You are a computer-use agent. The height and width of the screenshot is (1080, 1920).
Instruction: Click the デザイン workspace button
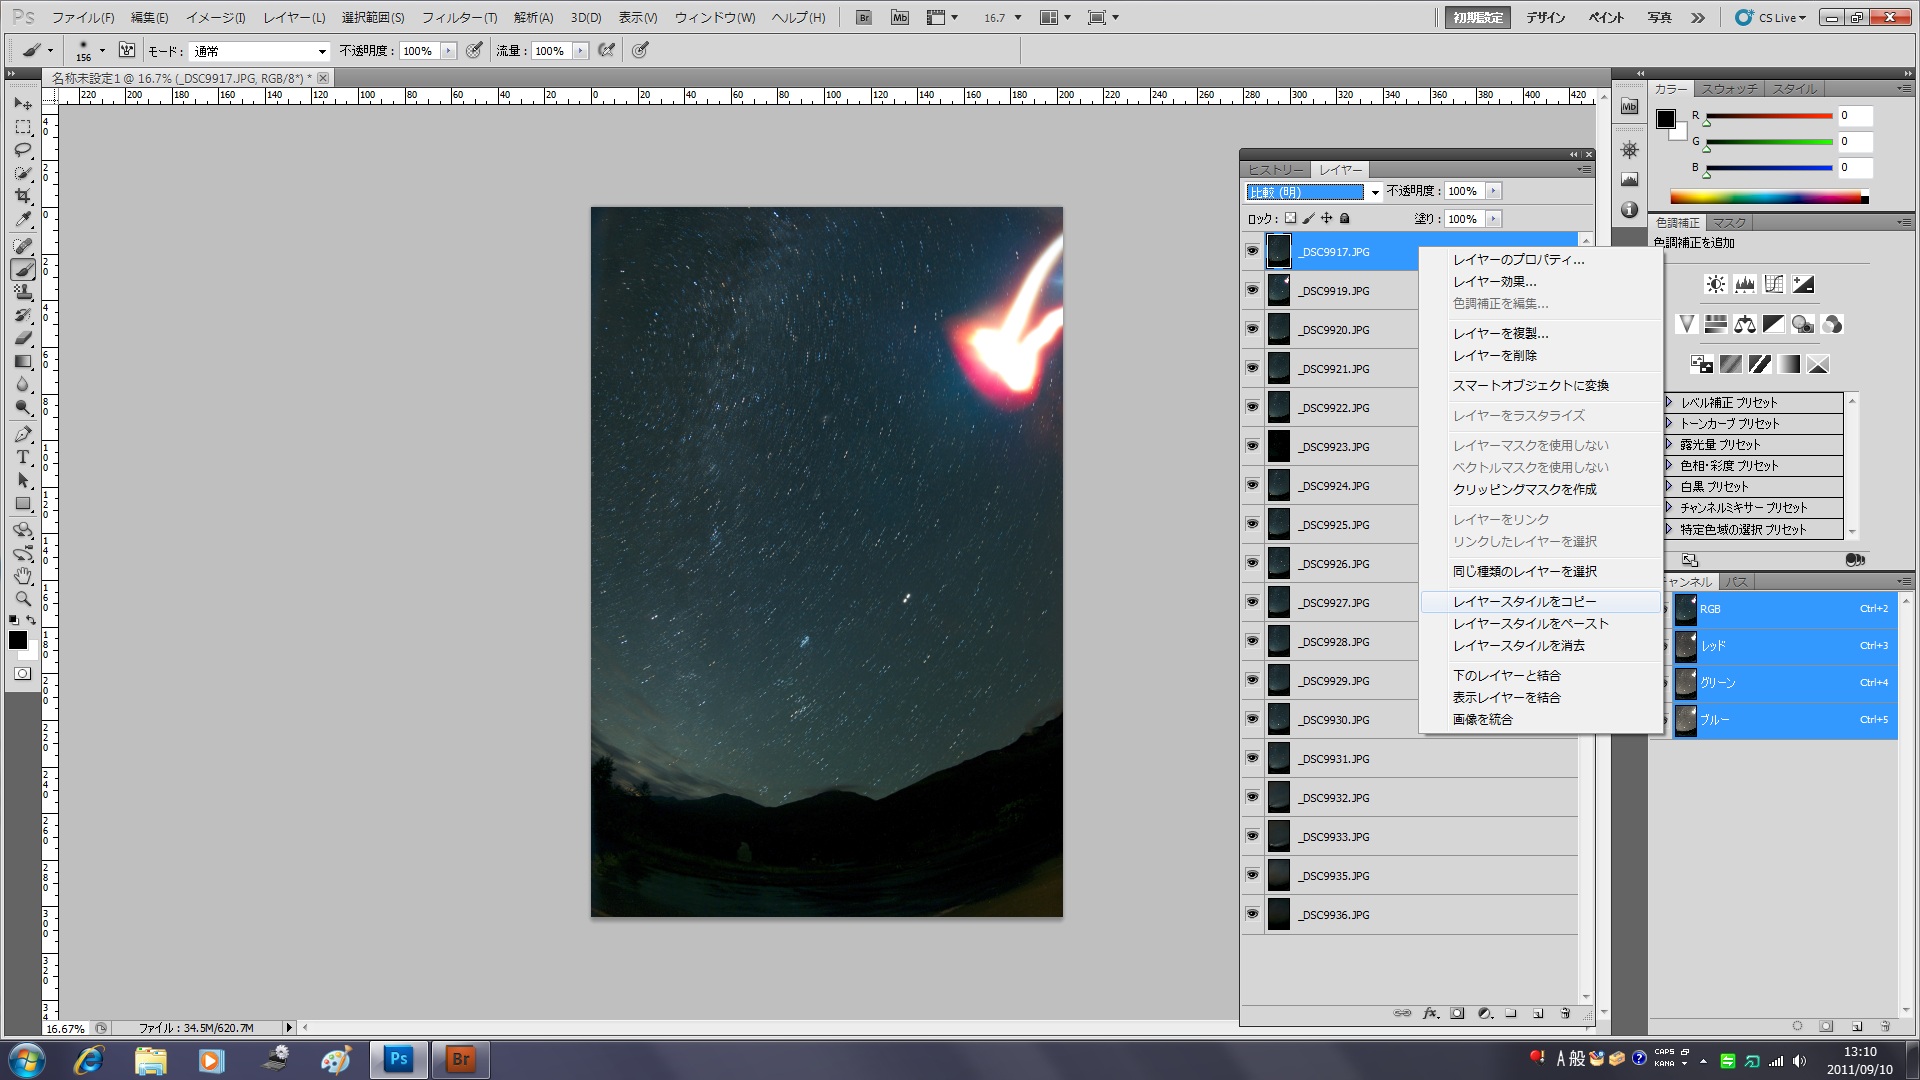click(1545, 17)
